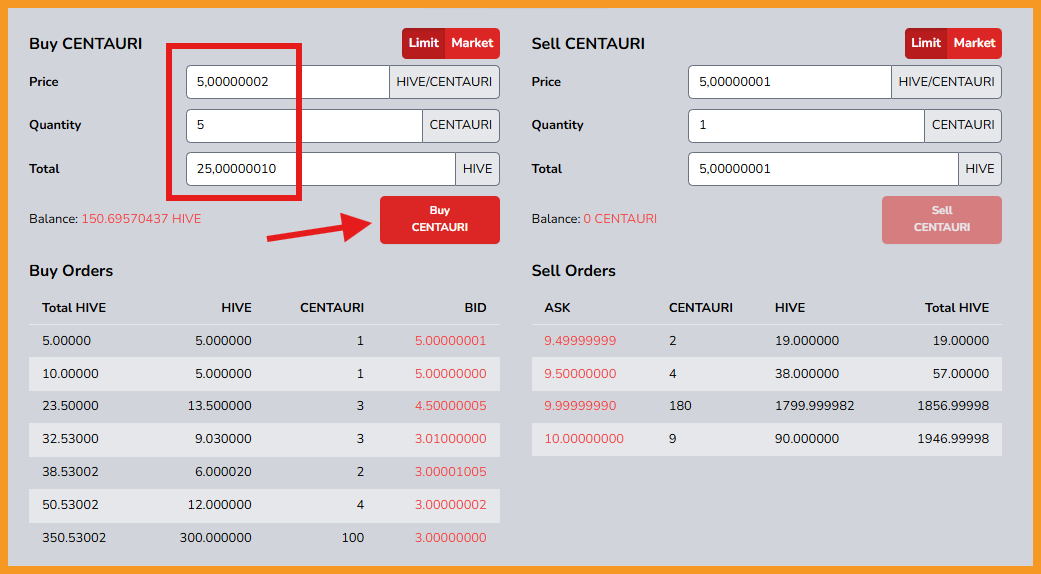Click sell order HIVE amount 90.000000

(807, 439)
